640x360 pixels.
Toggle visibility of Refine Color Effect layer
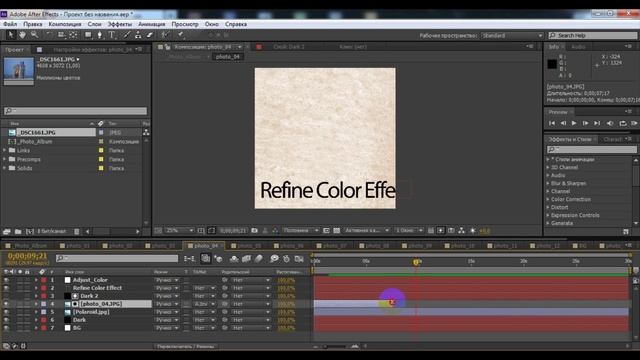coord(6,288)
